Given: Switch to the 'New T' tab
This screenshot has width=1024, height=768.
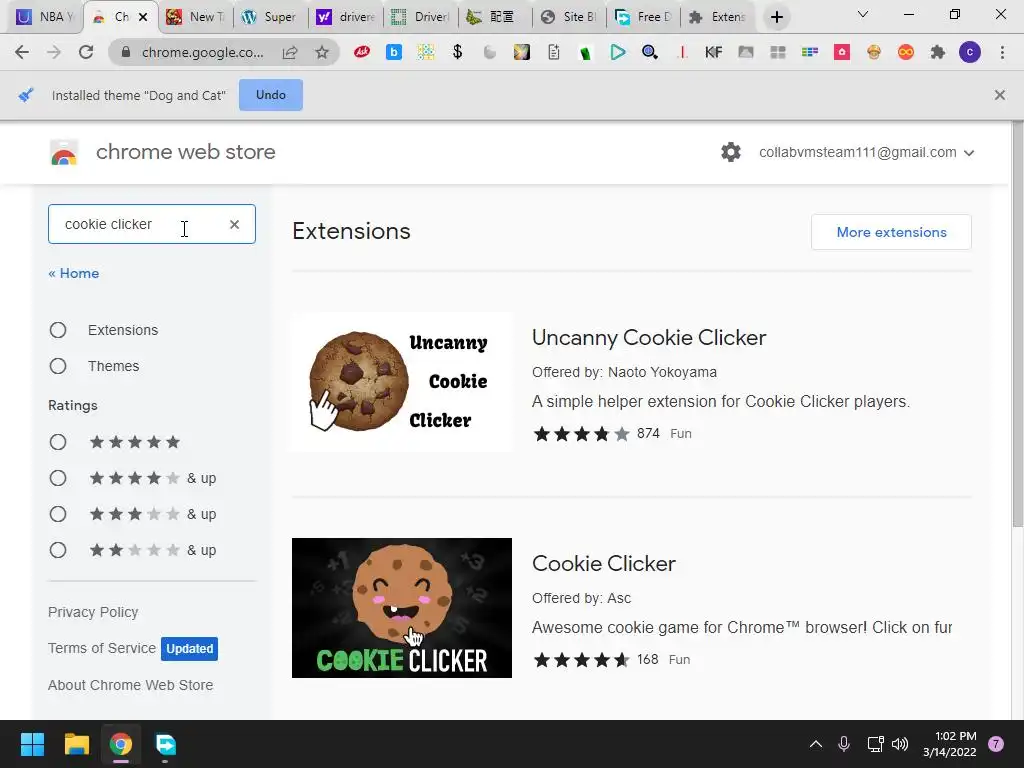Looking at the screenshot, I should [196, 17].
